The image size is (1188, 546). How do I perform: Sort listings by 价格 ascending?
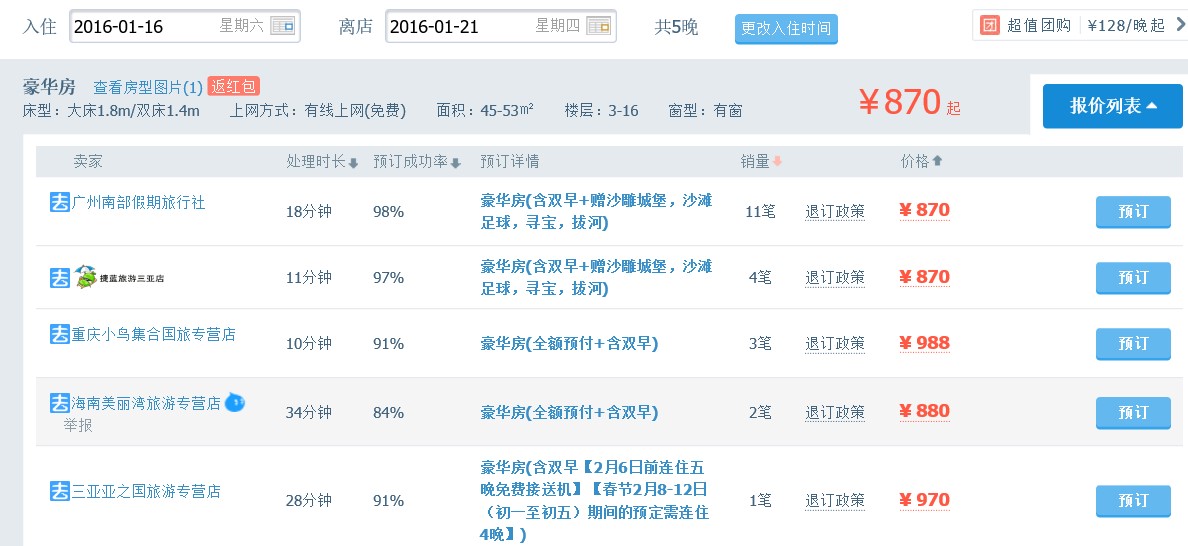(921, 162)
